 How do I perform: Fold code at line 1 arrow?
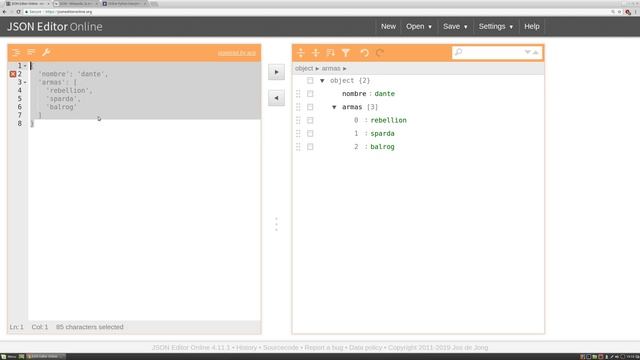[25, 66]
